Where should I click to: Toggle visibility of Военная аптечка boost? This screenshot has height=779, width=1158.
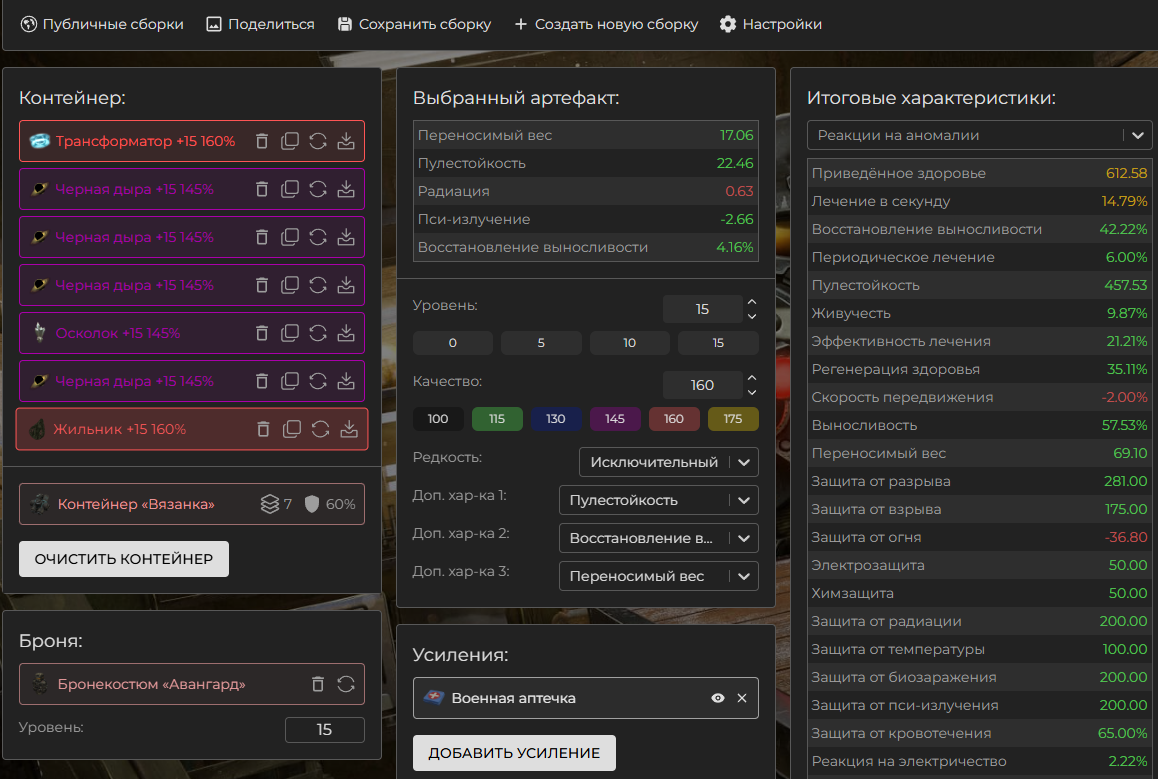pyautogui.click(x=717, y=698)
